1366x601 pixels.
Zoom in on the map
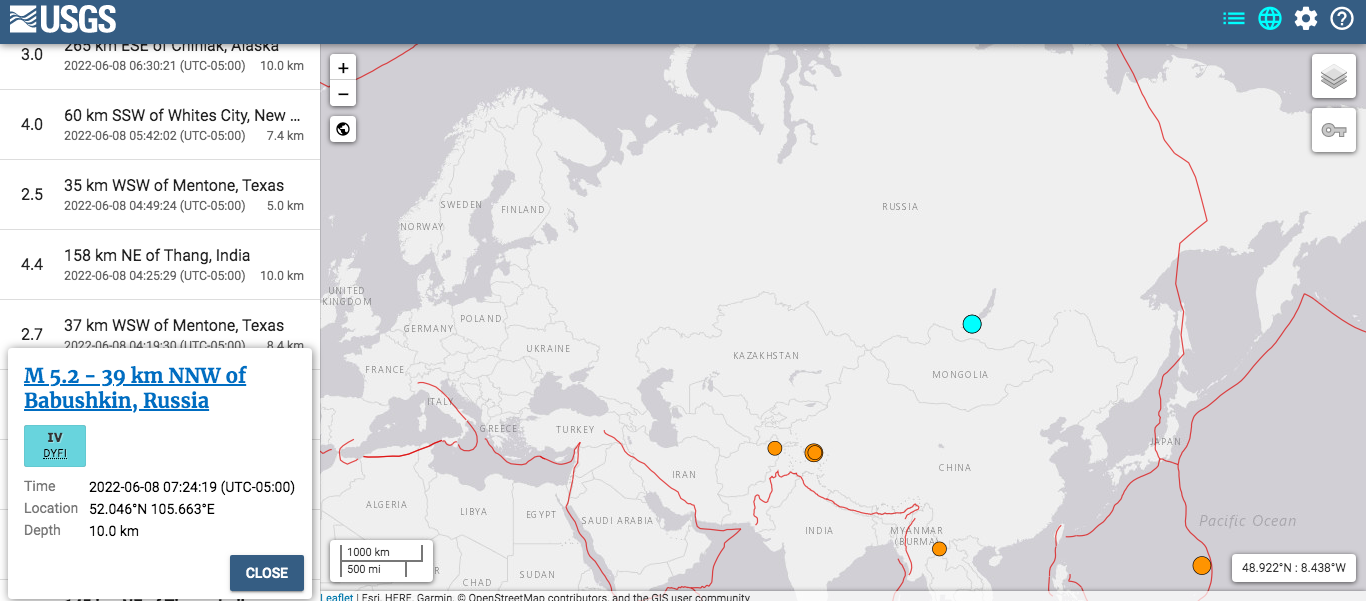click(x=343, y=68)
